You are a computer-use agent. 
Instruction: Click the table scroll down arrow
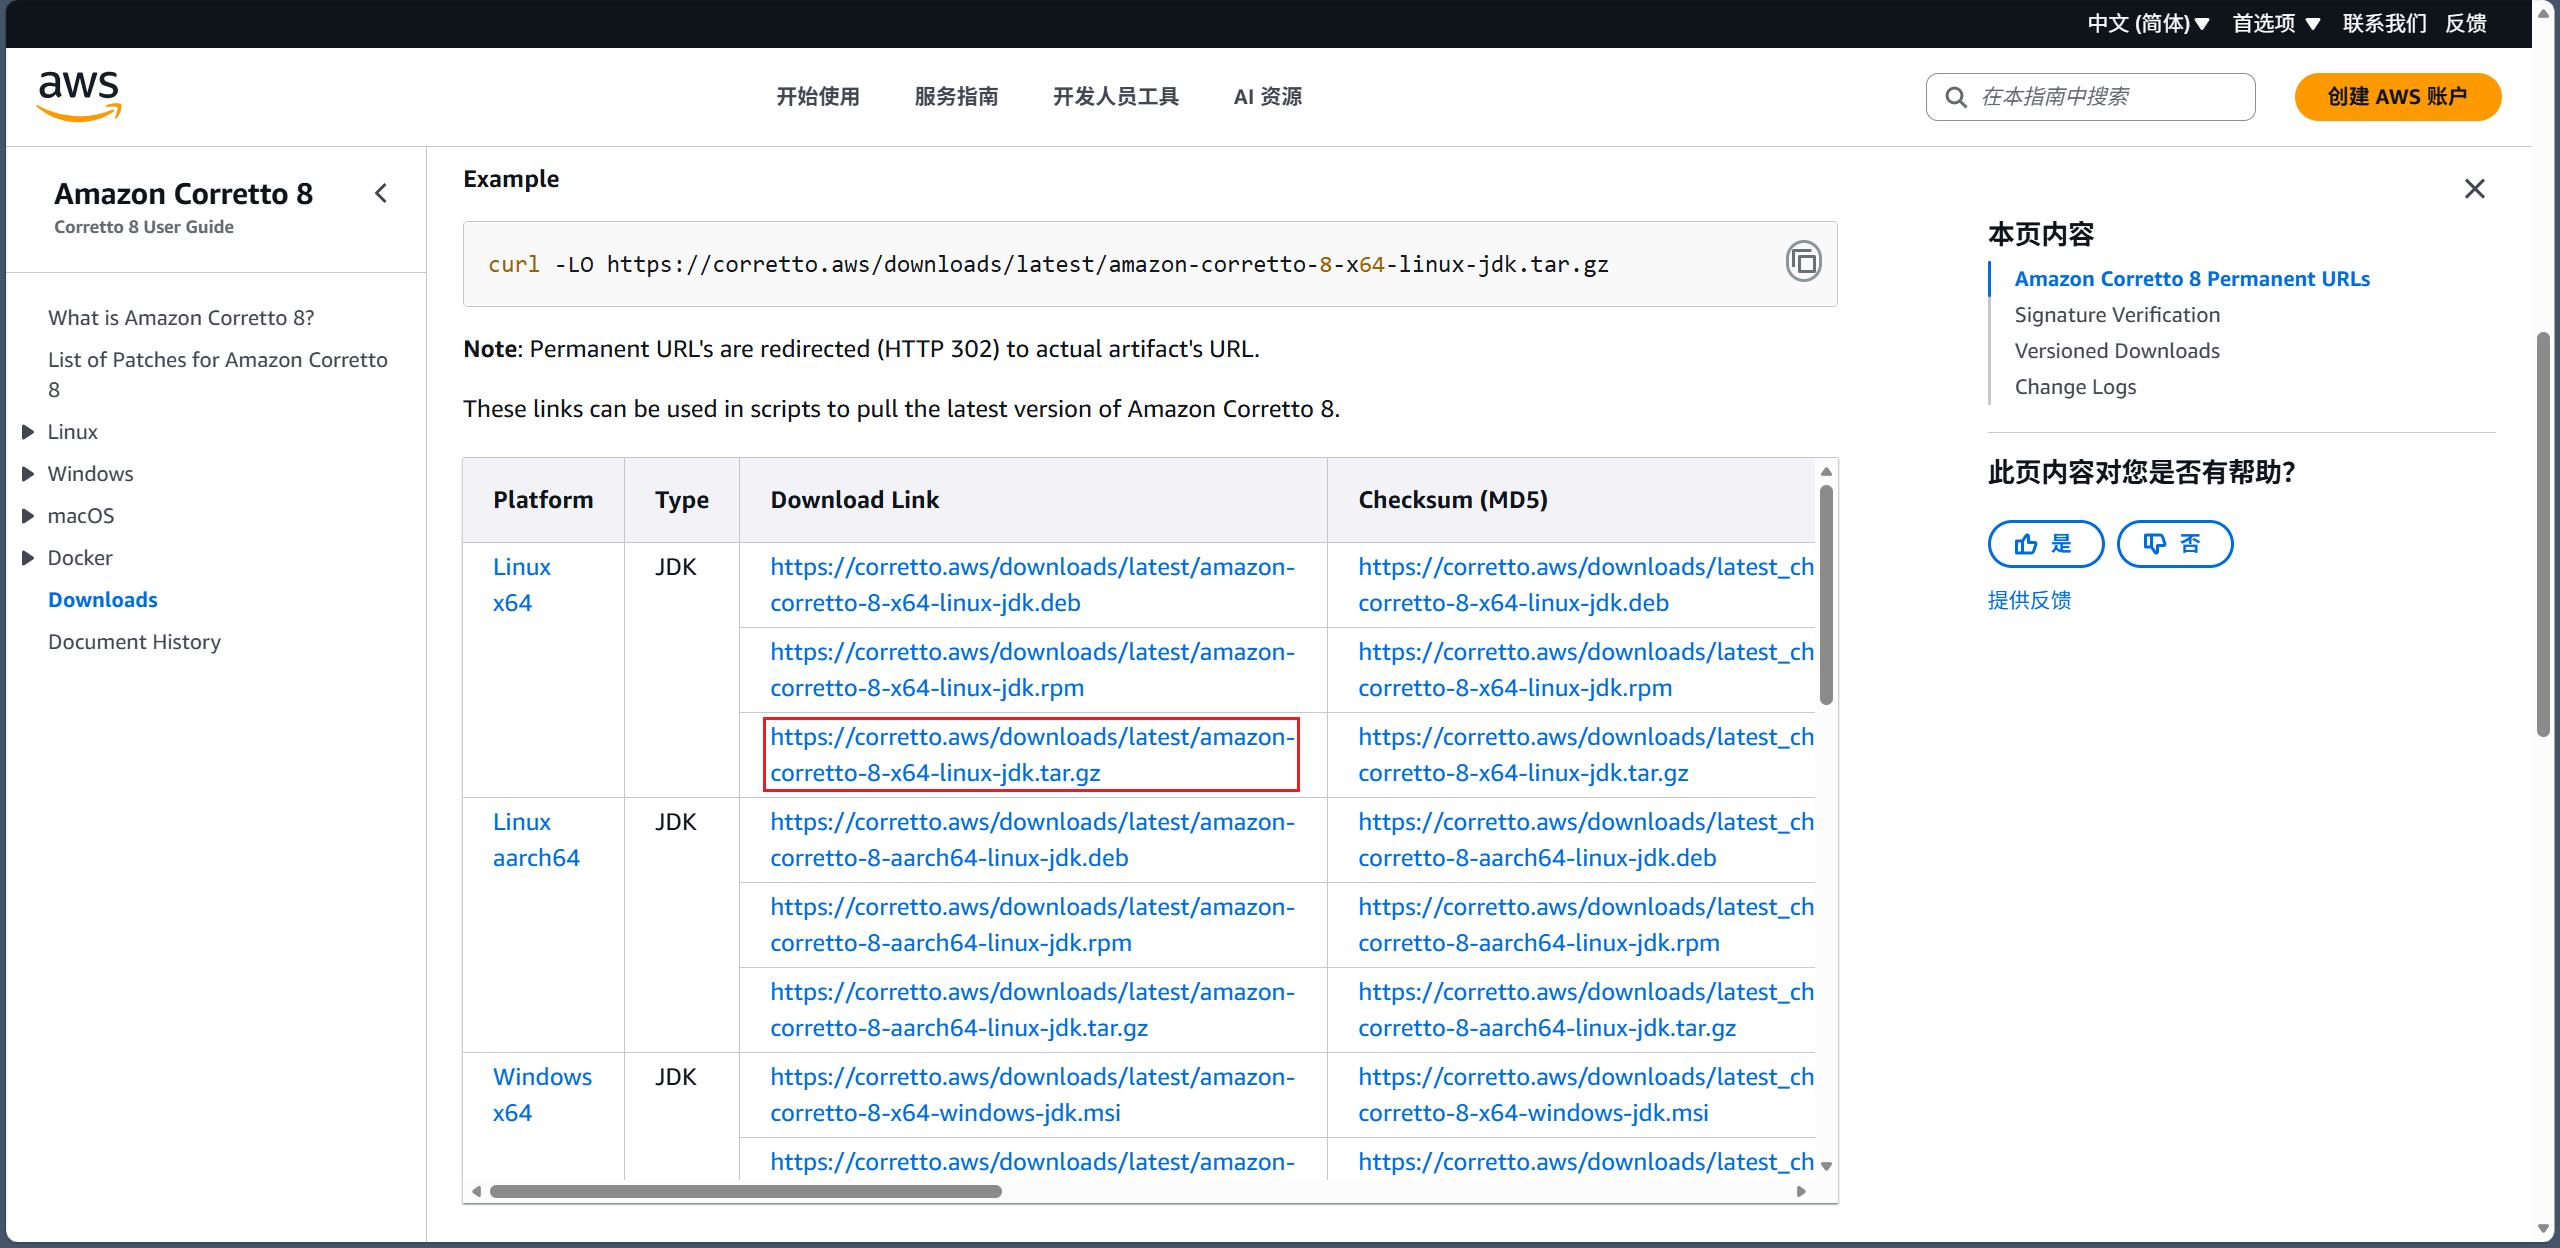pos(1826,1166)
